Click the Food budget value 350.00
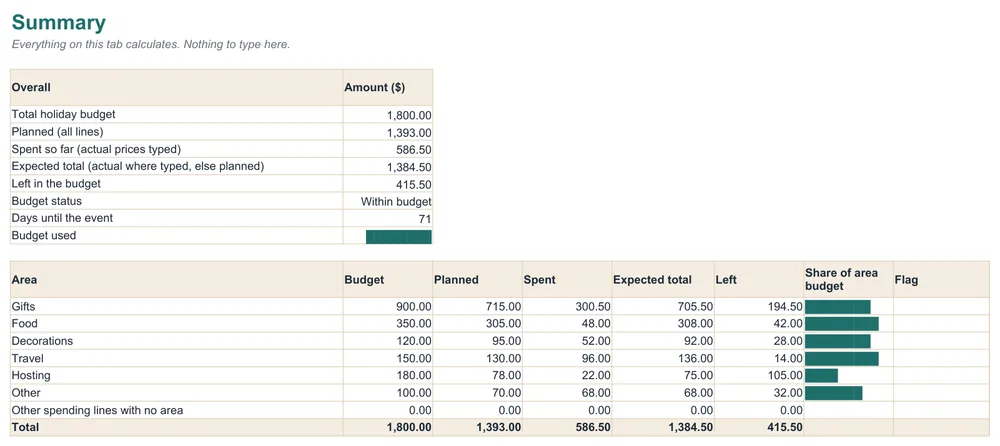 pyautogui.click(x=413, y=324)
